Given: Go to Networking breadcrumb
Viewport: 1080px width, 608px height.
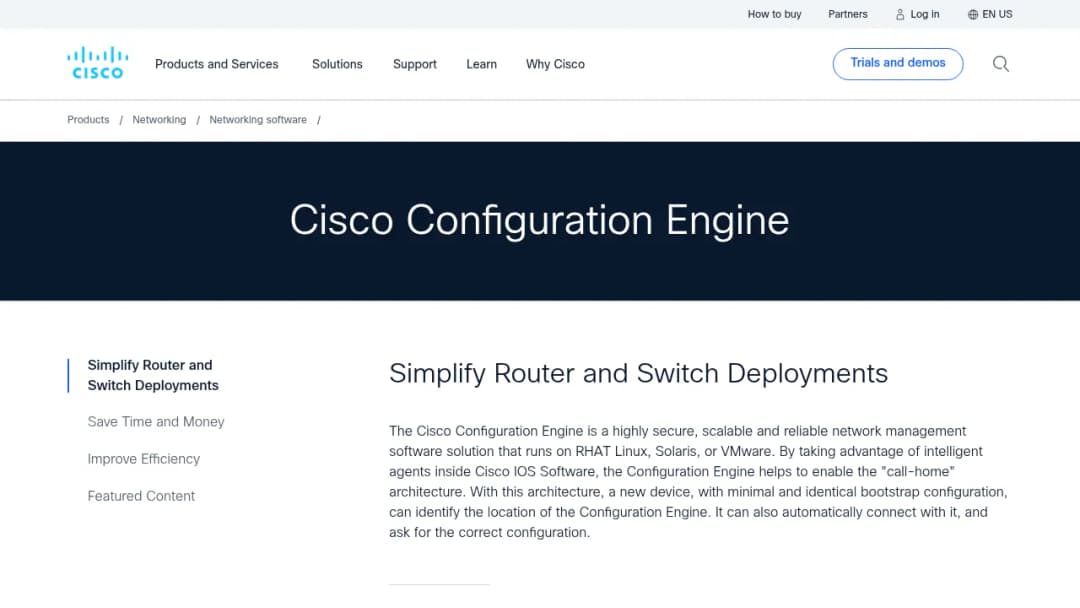Looking at the screenshot, I should click(x=159, y=120).
